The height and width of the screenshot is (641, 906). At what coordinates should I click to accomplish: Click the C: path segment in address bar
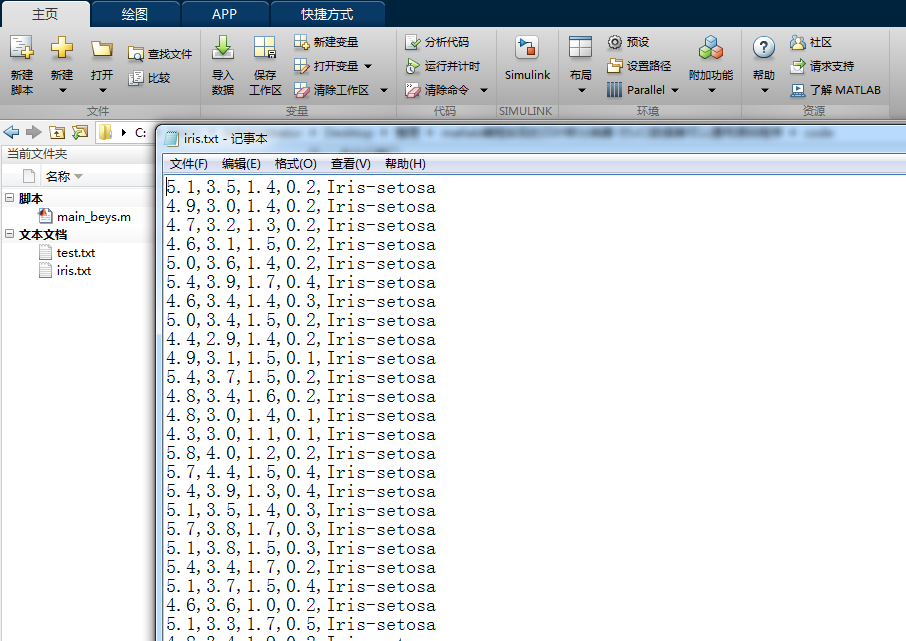[x=140, y=133]
